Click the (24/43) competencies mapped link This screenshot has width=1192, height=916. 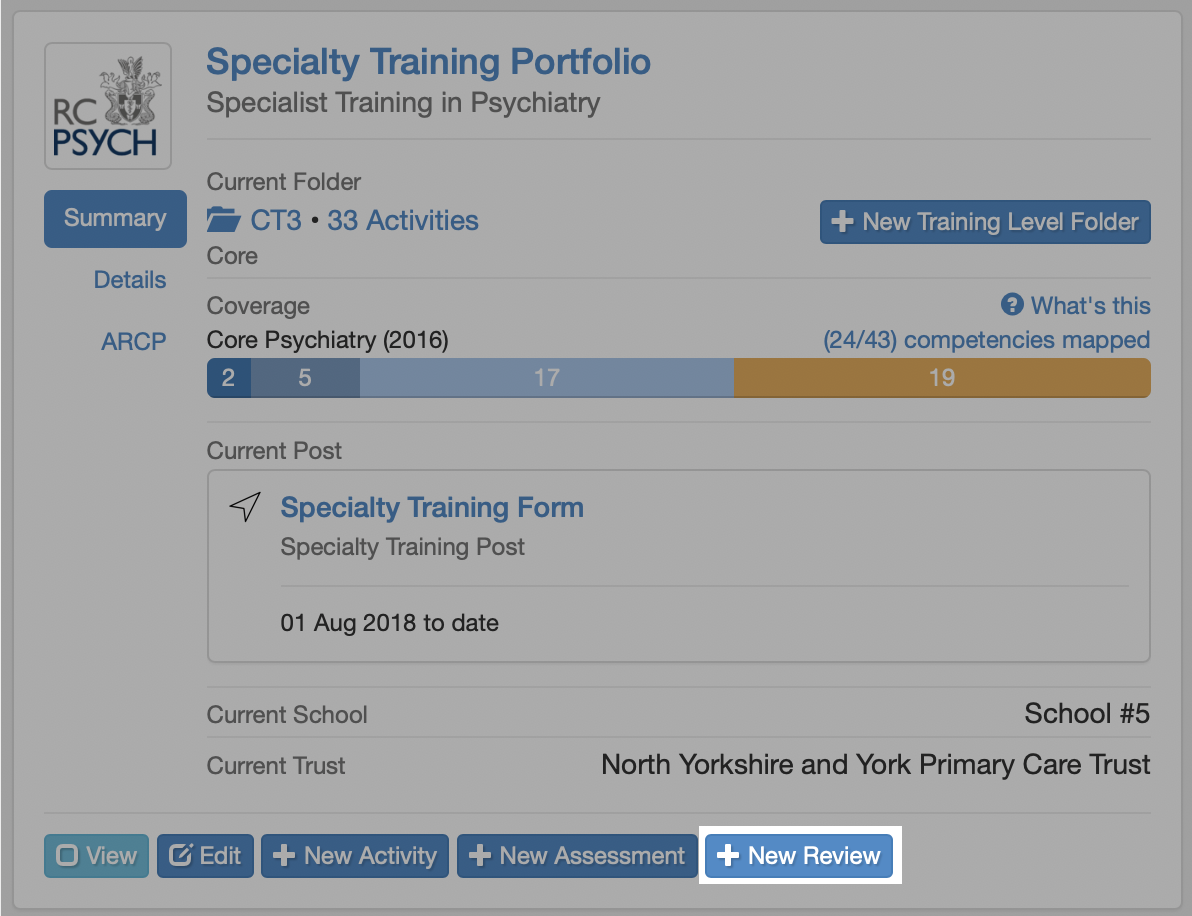[986, 340]
